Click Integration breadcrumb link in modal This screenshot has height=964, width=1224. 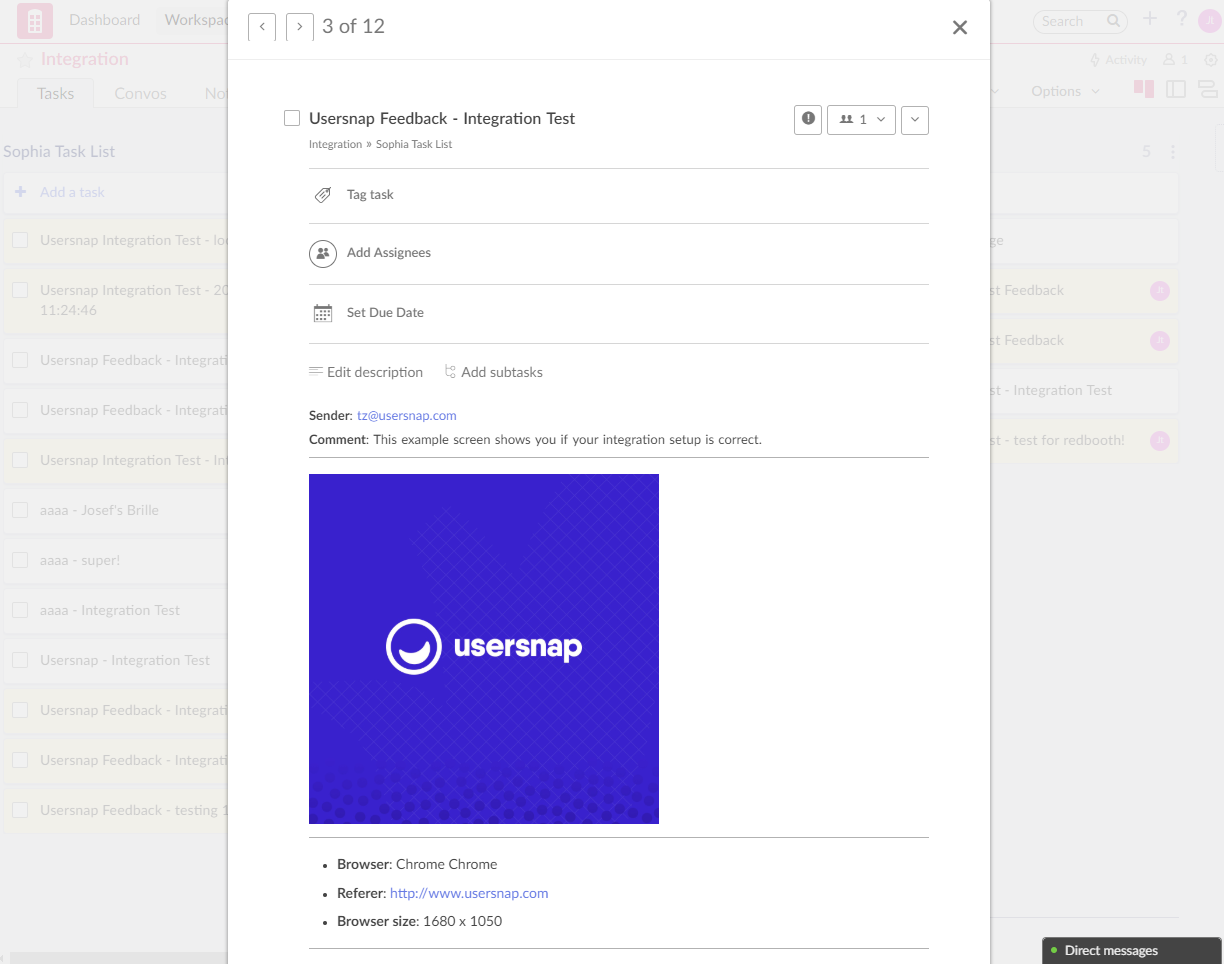[335, 145]
